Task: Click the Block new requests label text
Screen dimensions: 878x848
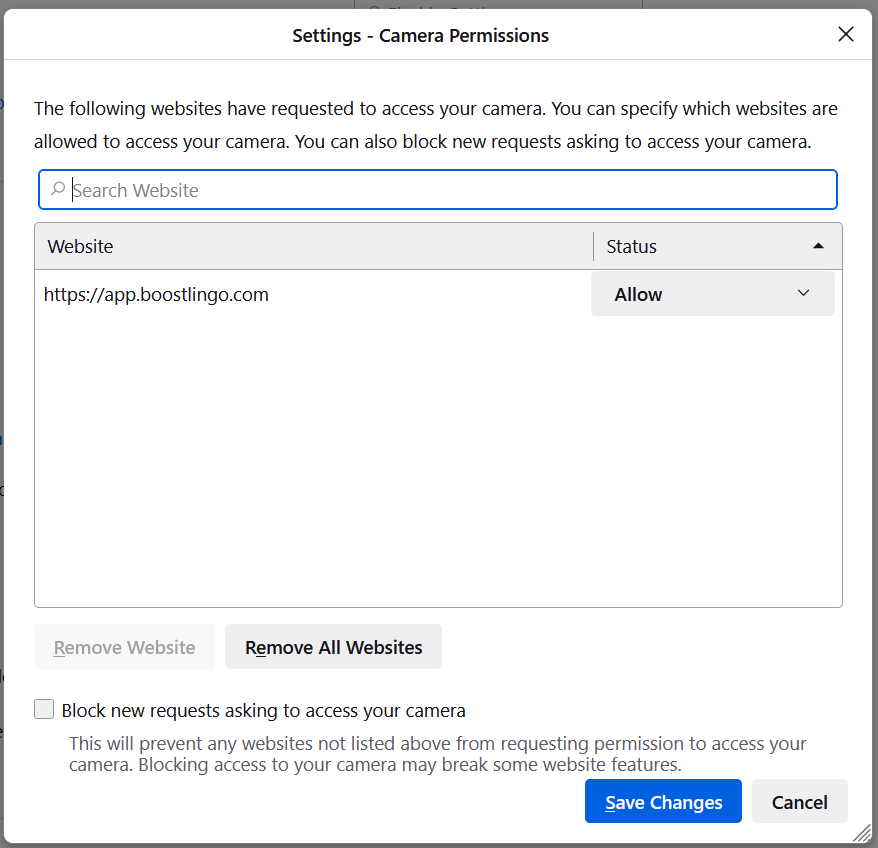Action: 263,710
